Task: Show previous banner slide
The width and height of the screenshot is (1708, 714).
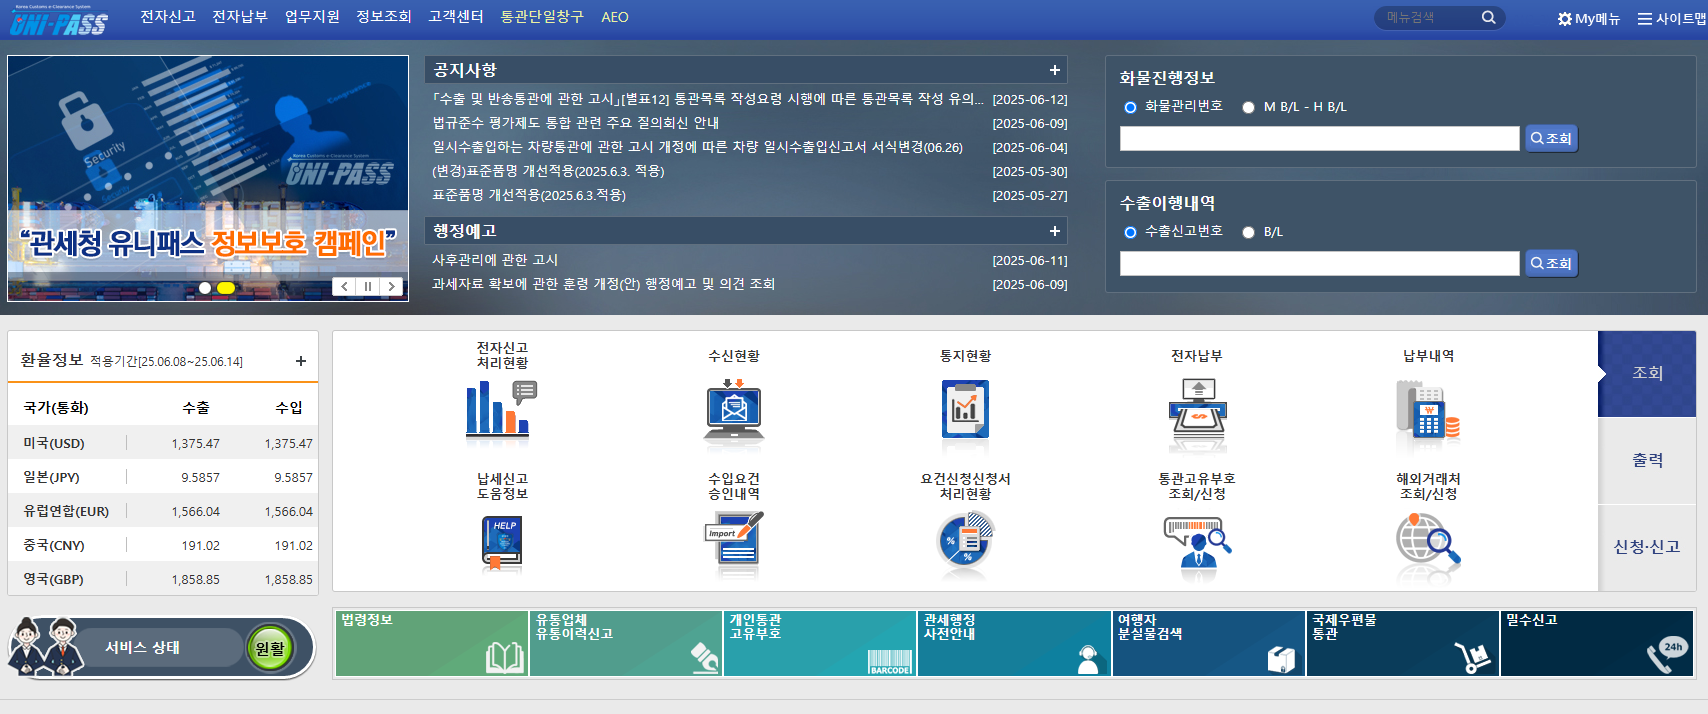Action: point(345,286)
